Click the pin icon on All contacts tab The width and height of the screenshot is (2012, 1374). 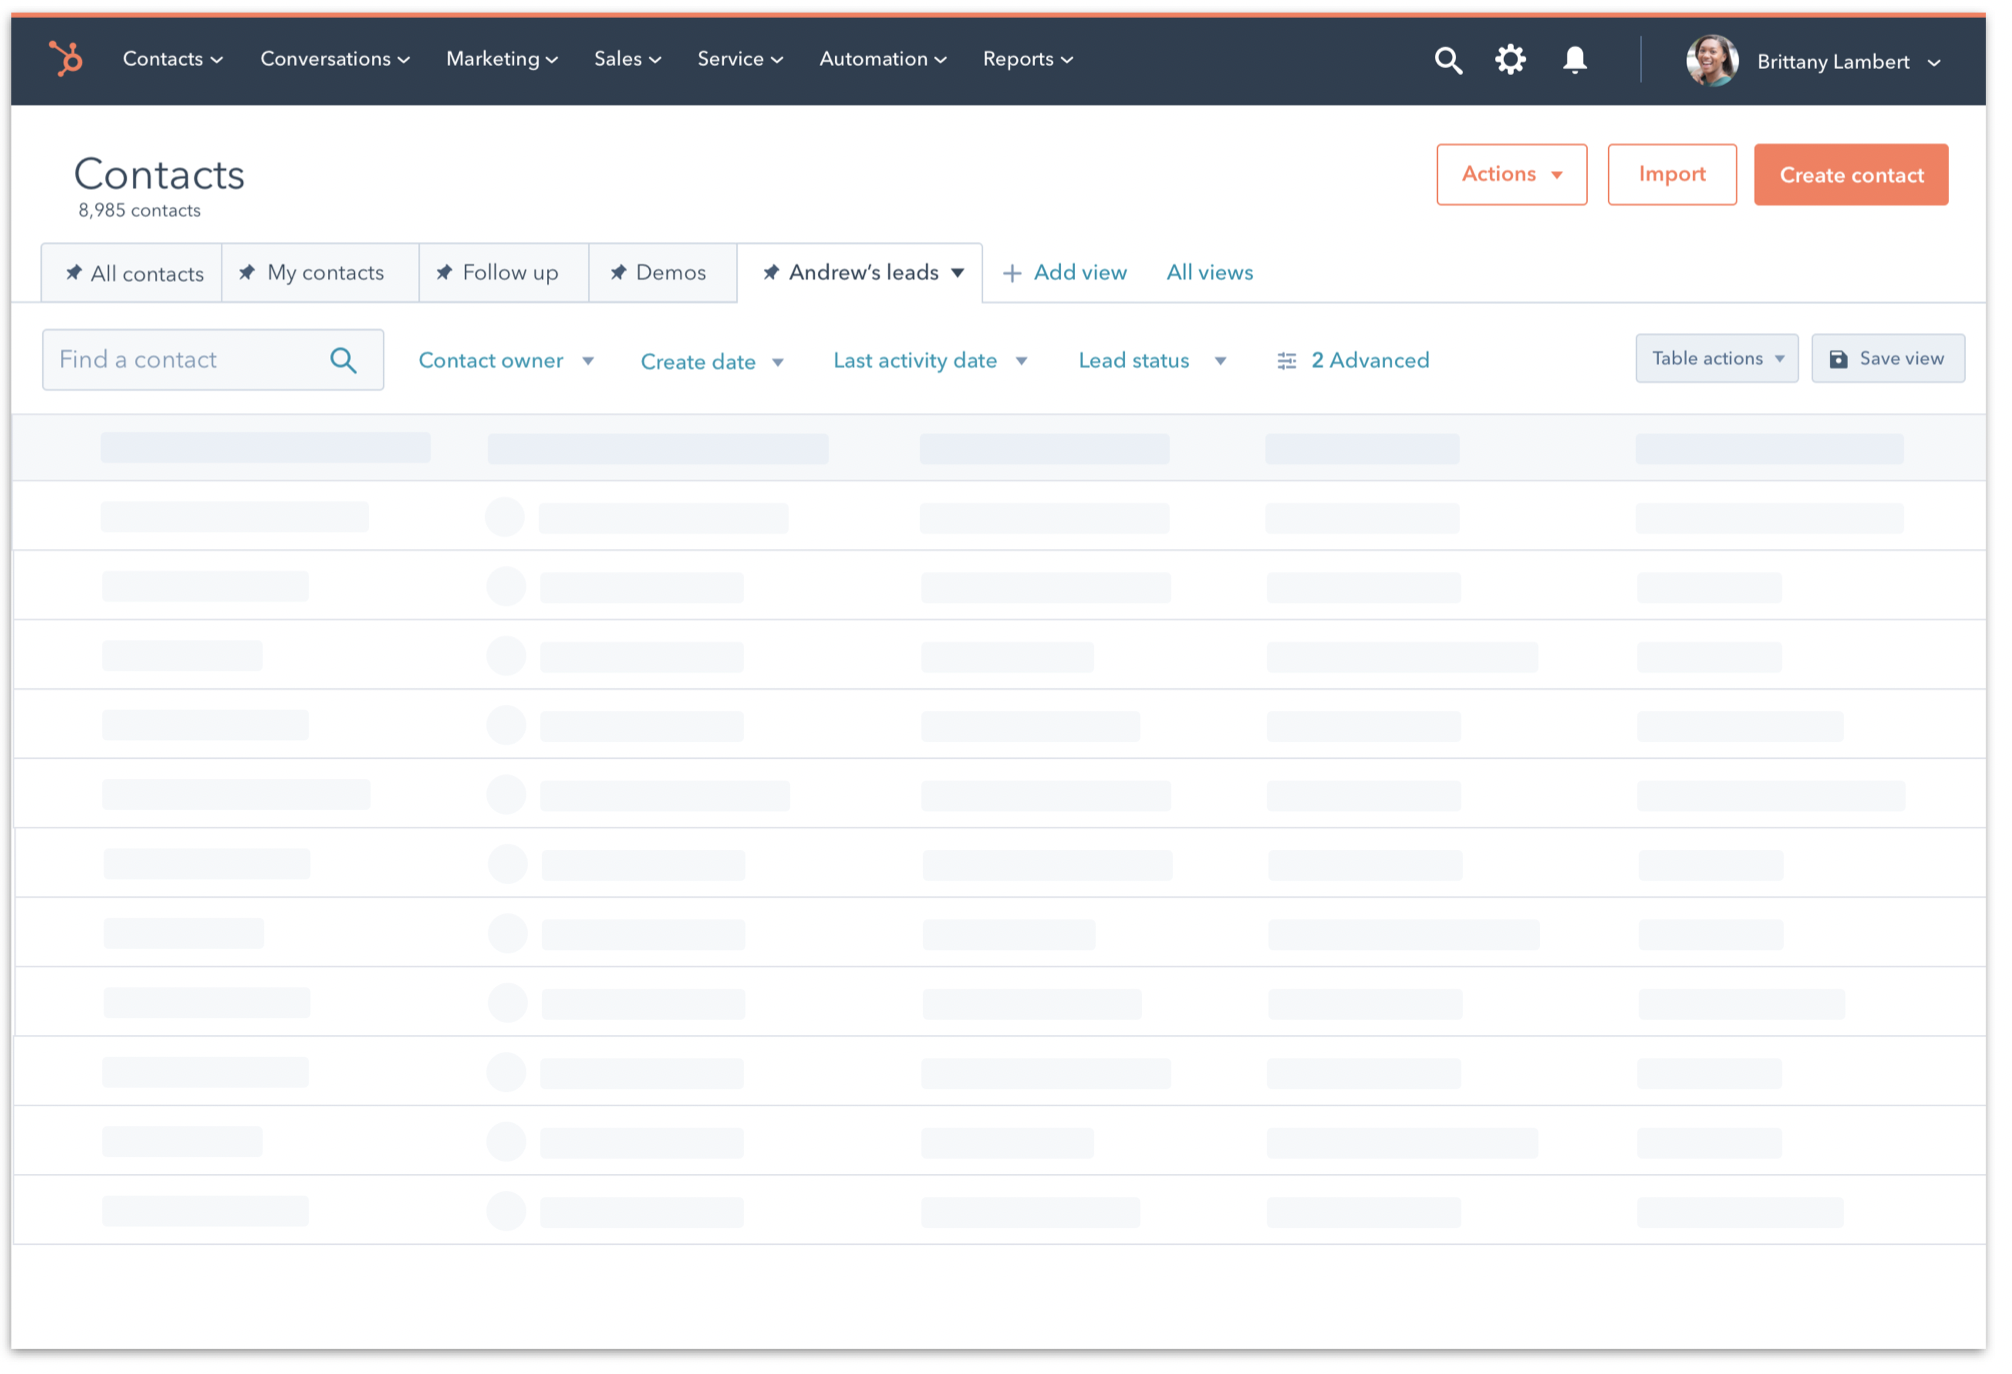click(73, 273)
